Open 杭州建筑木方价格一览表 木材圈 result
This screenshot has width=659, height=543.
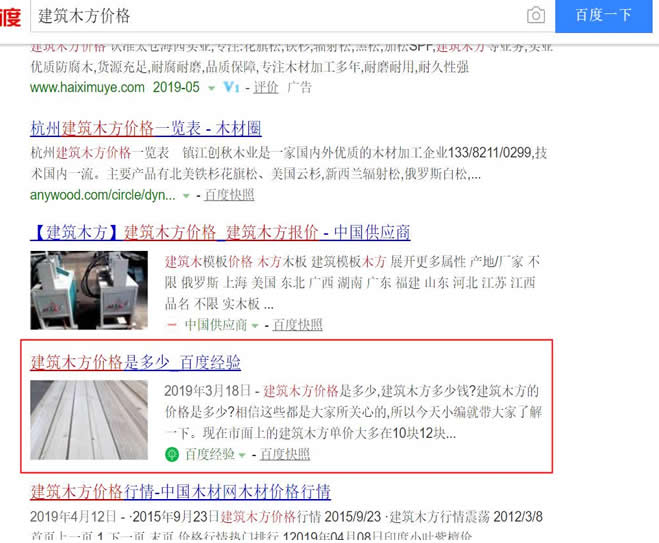146,128
